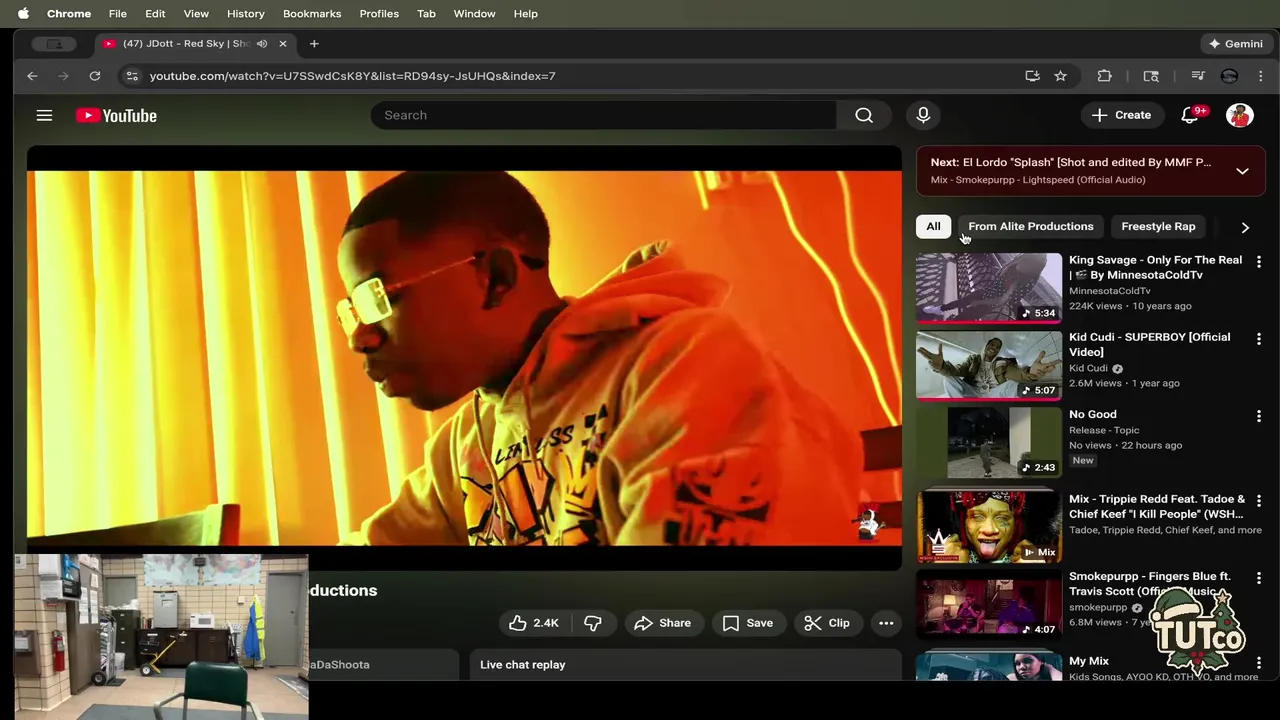Viewport: 1280px width, 720px height.
Task: Show more filter chips with right arrow
Action: (1245, 227)
